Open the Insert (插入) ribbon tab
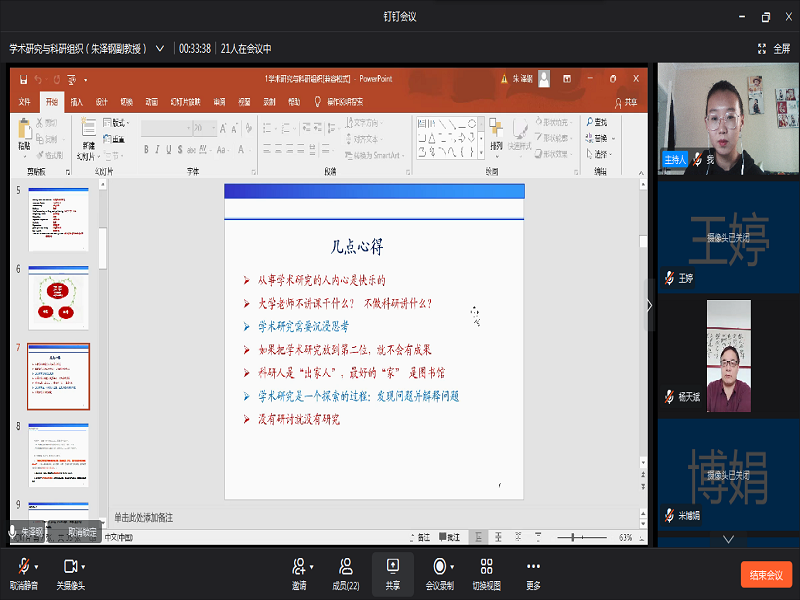The width and height of the screenshot is (800, 600). click(x=76, y=102)
